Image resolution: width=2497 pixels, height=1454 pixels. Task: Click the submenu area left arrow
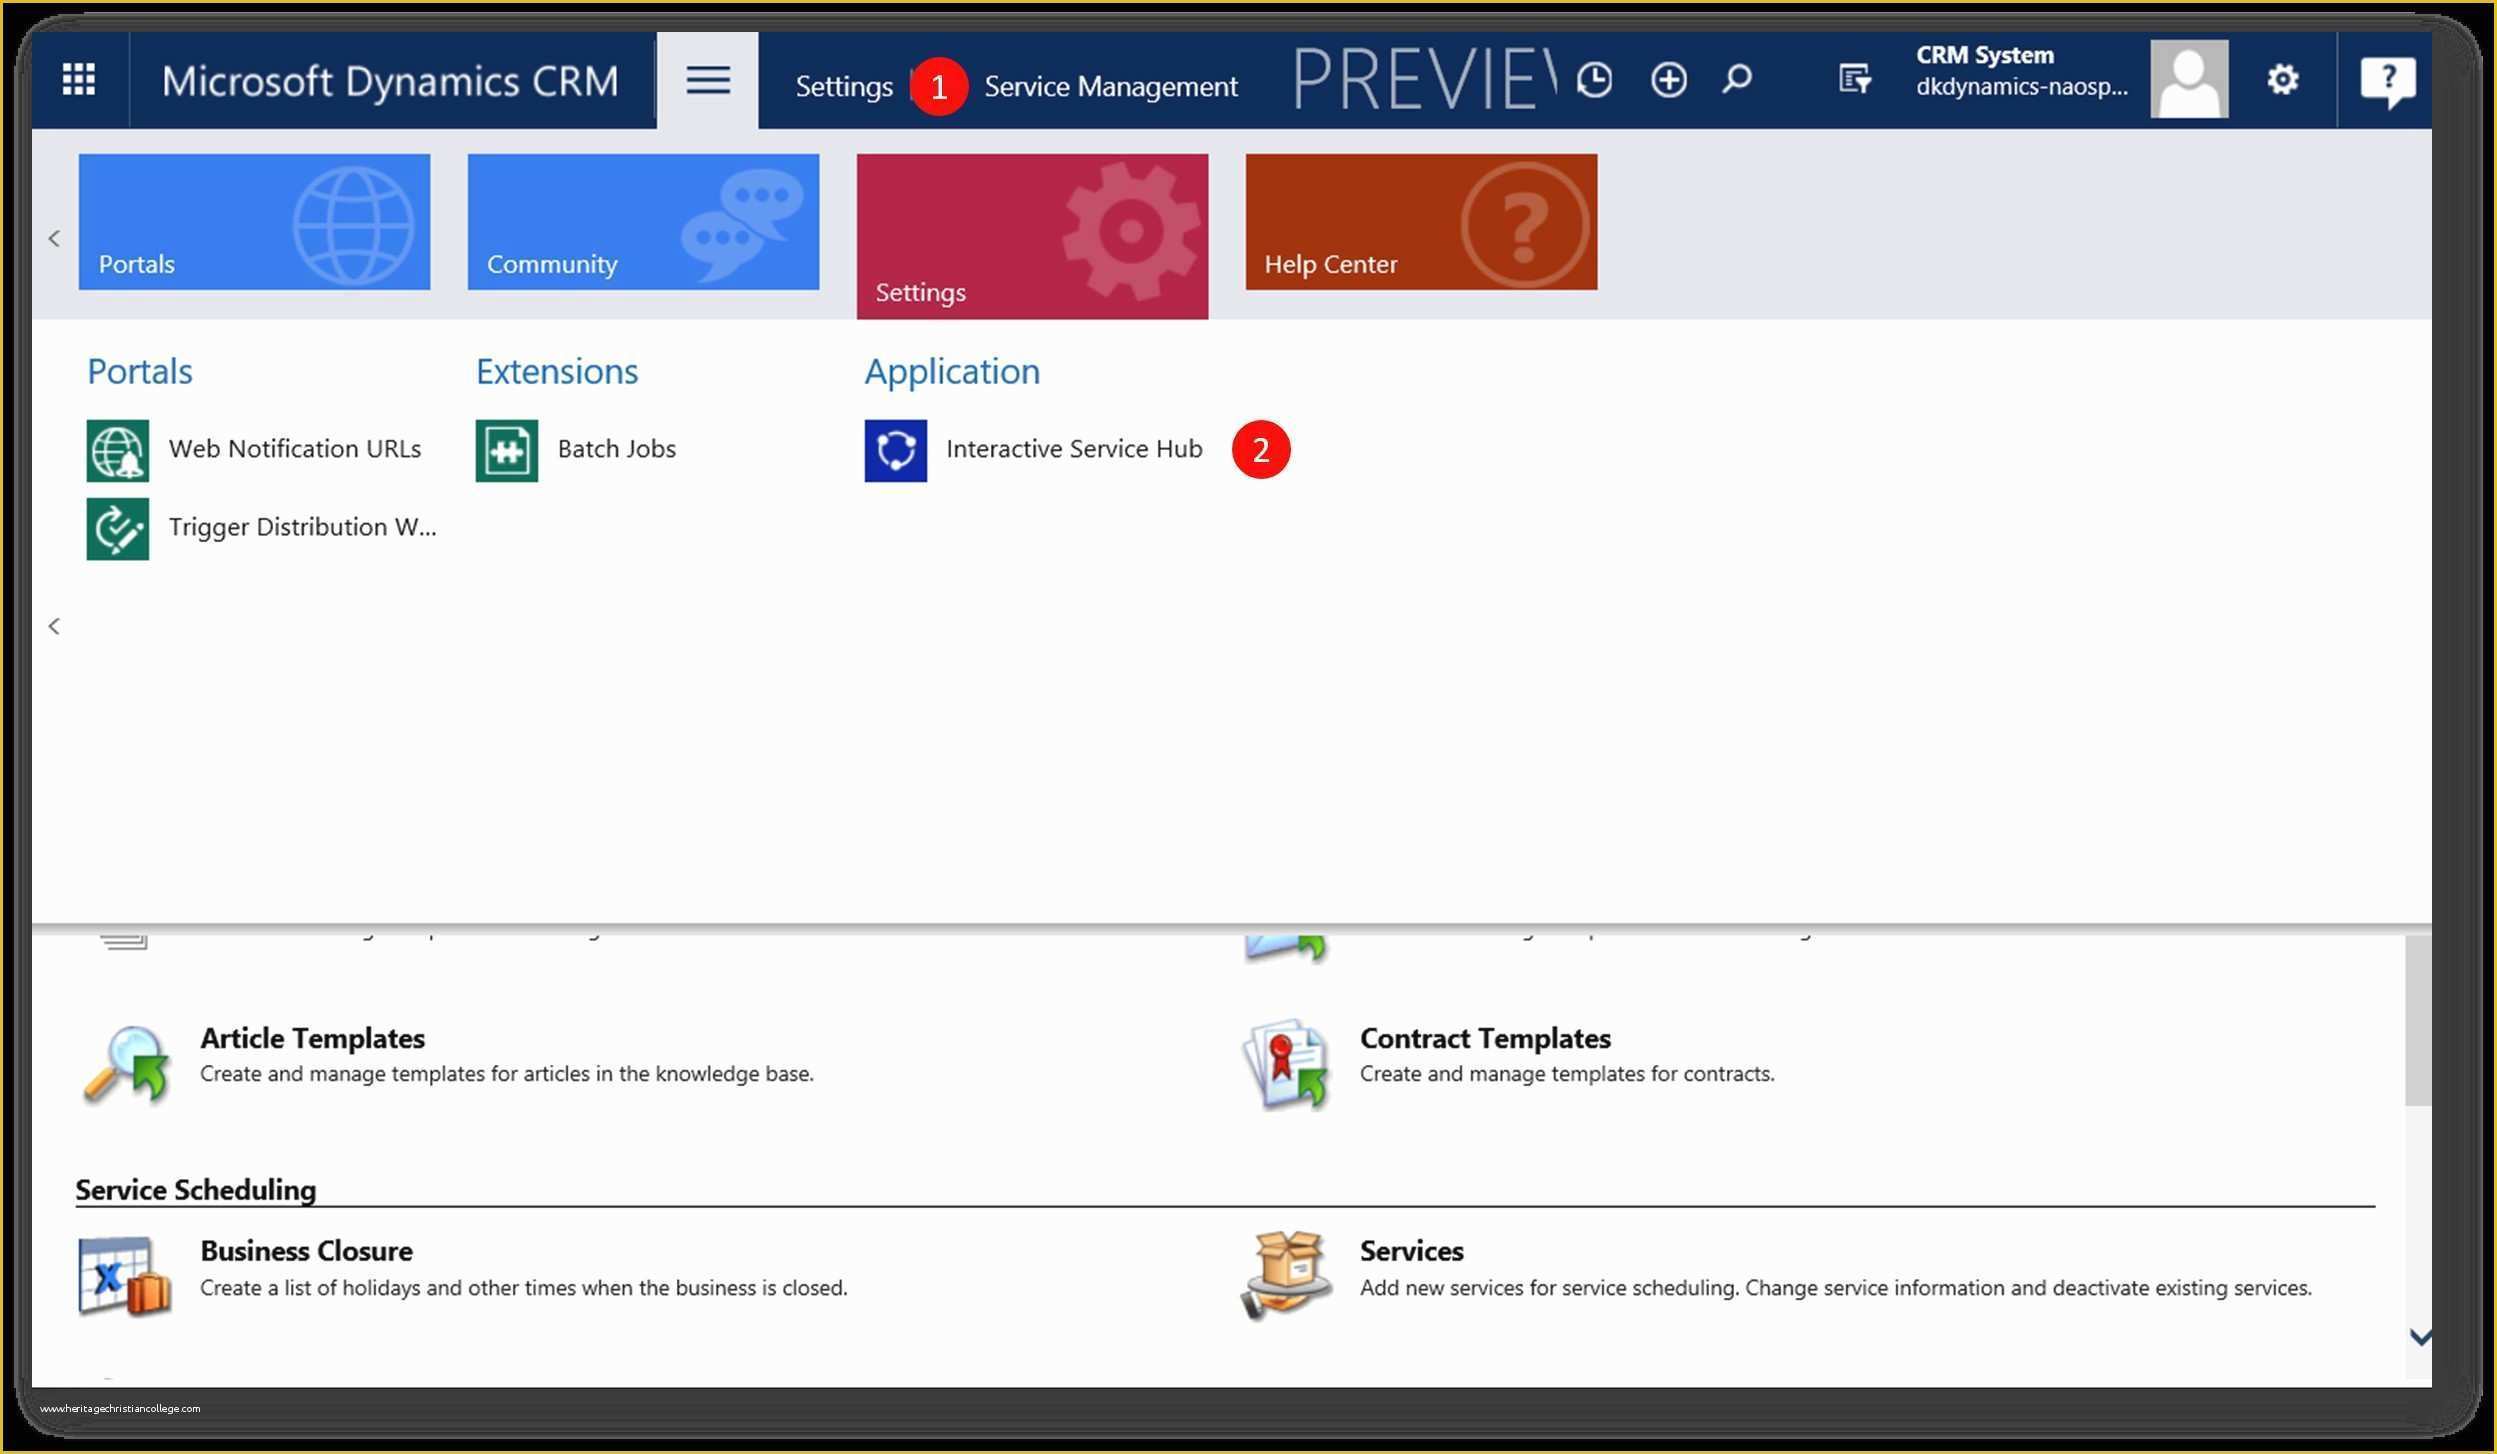pyautogui.click(x=54, y=626)
